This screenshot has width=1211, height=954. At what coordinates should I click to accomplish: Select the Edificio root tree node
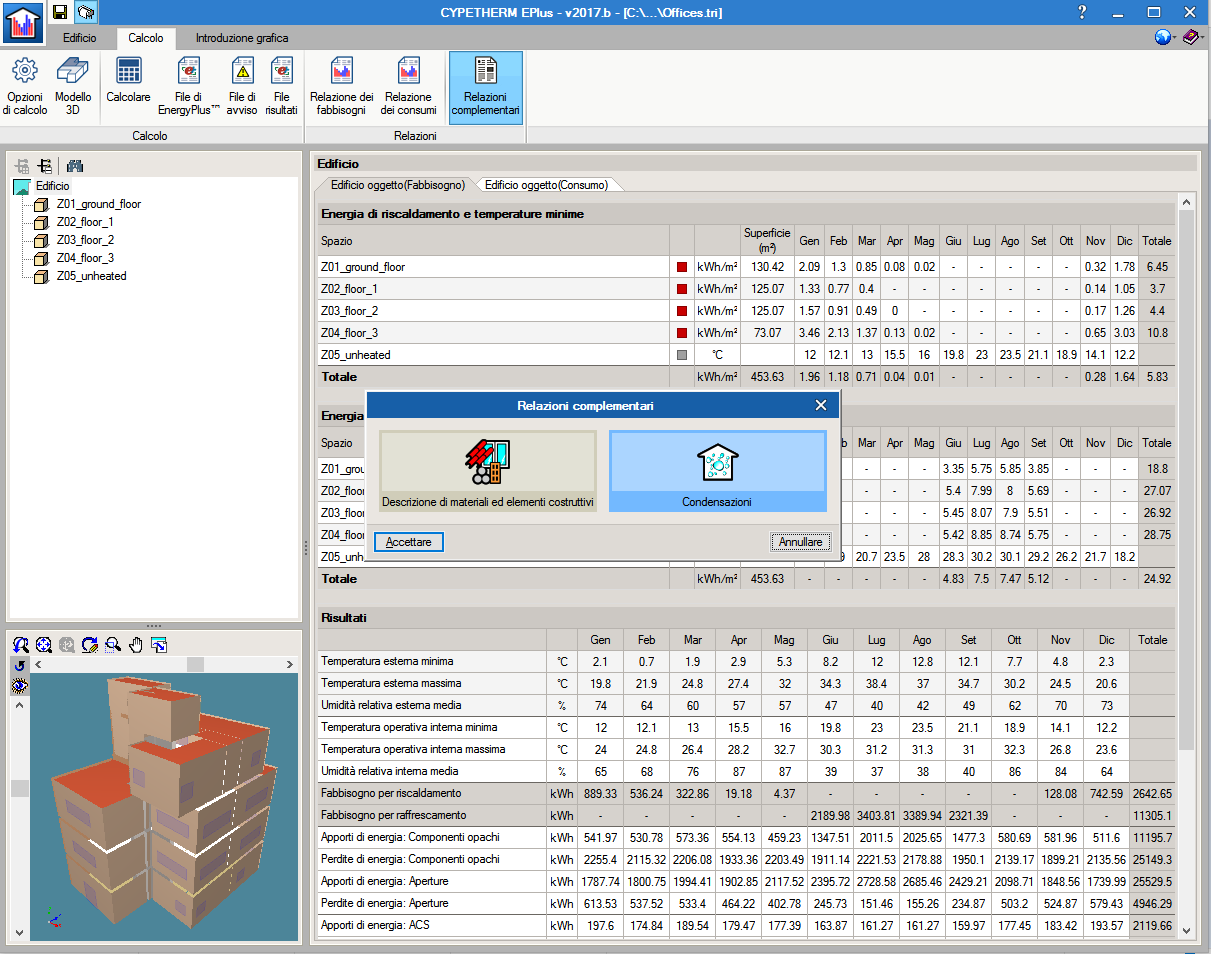pos(53,186)
